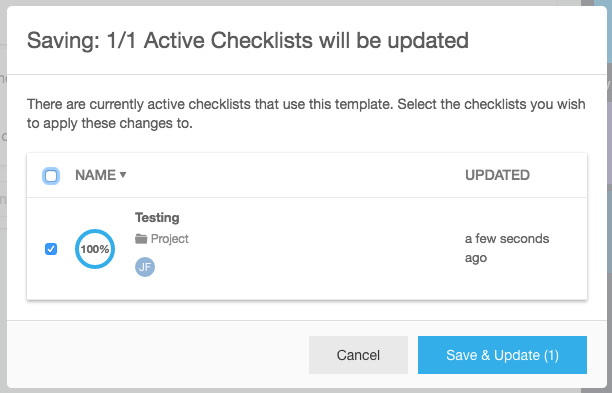Click the description text about active checklists
612x393 pixels.
[306, 114]
